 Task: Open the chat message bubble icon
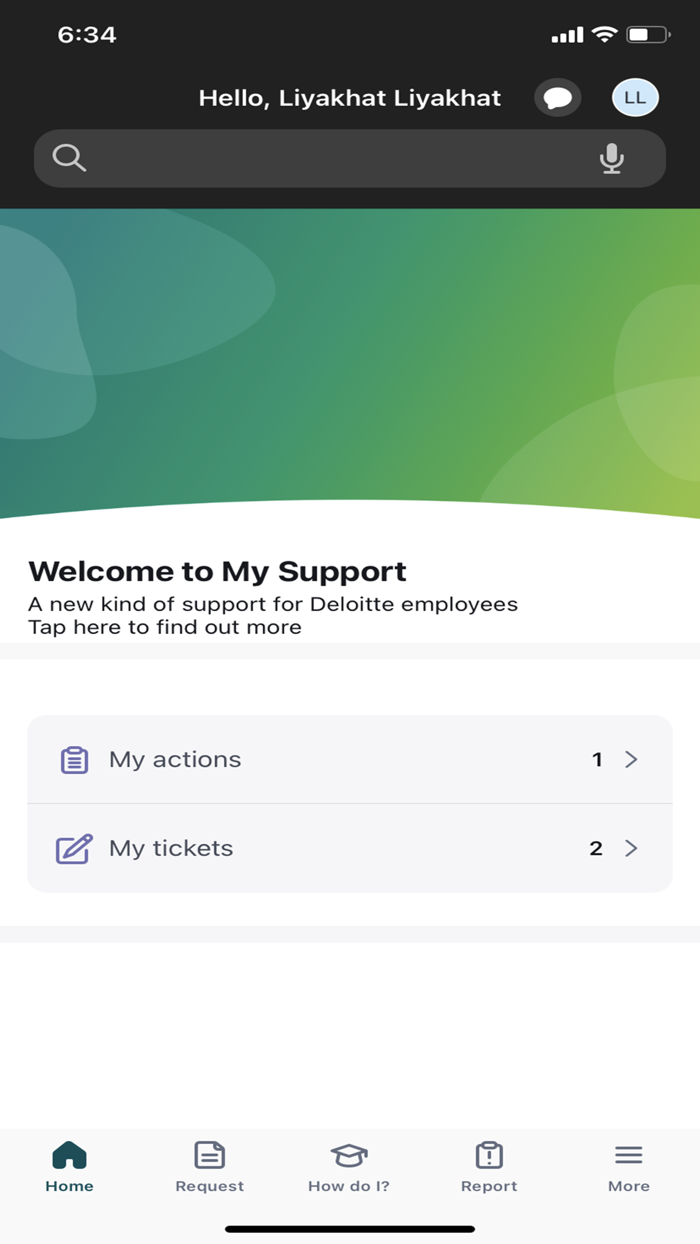click(x=558, y=97)
